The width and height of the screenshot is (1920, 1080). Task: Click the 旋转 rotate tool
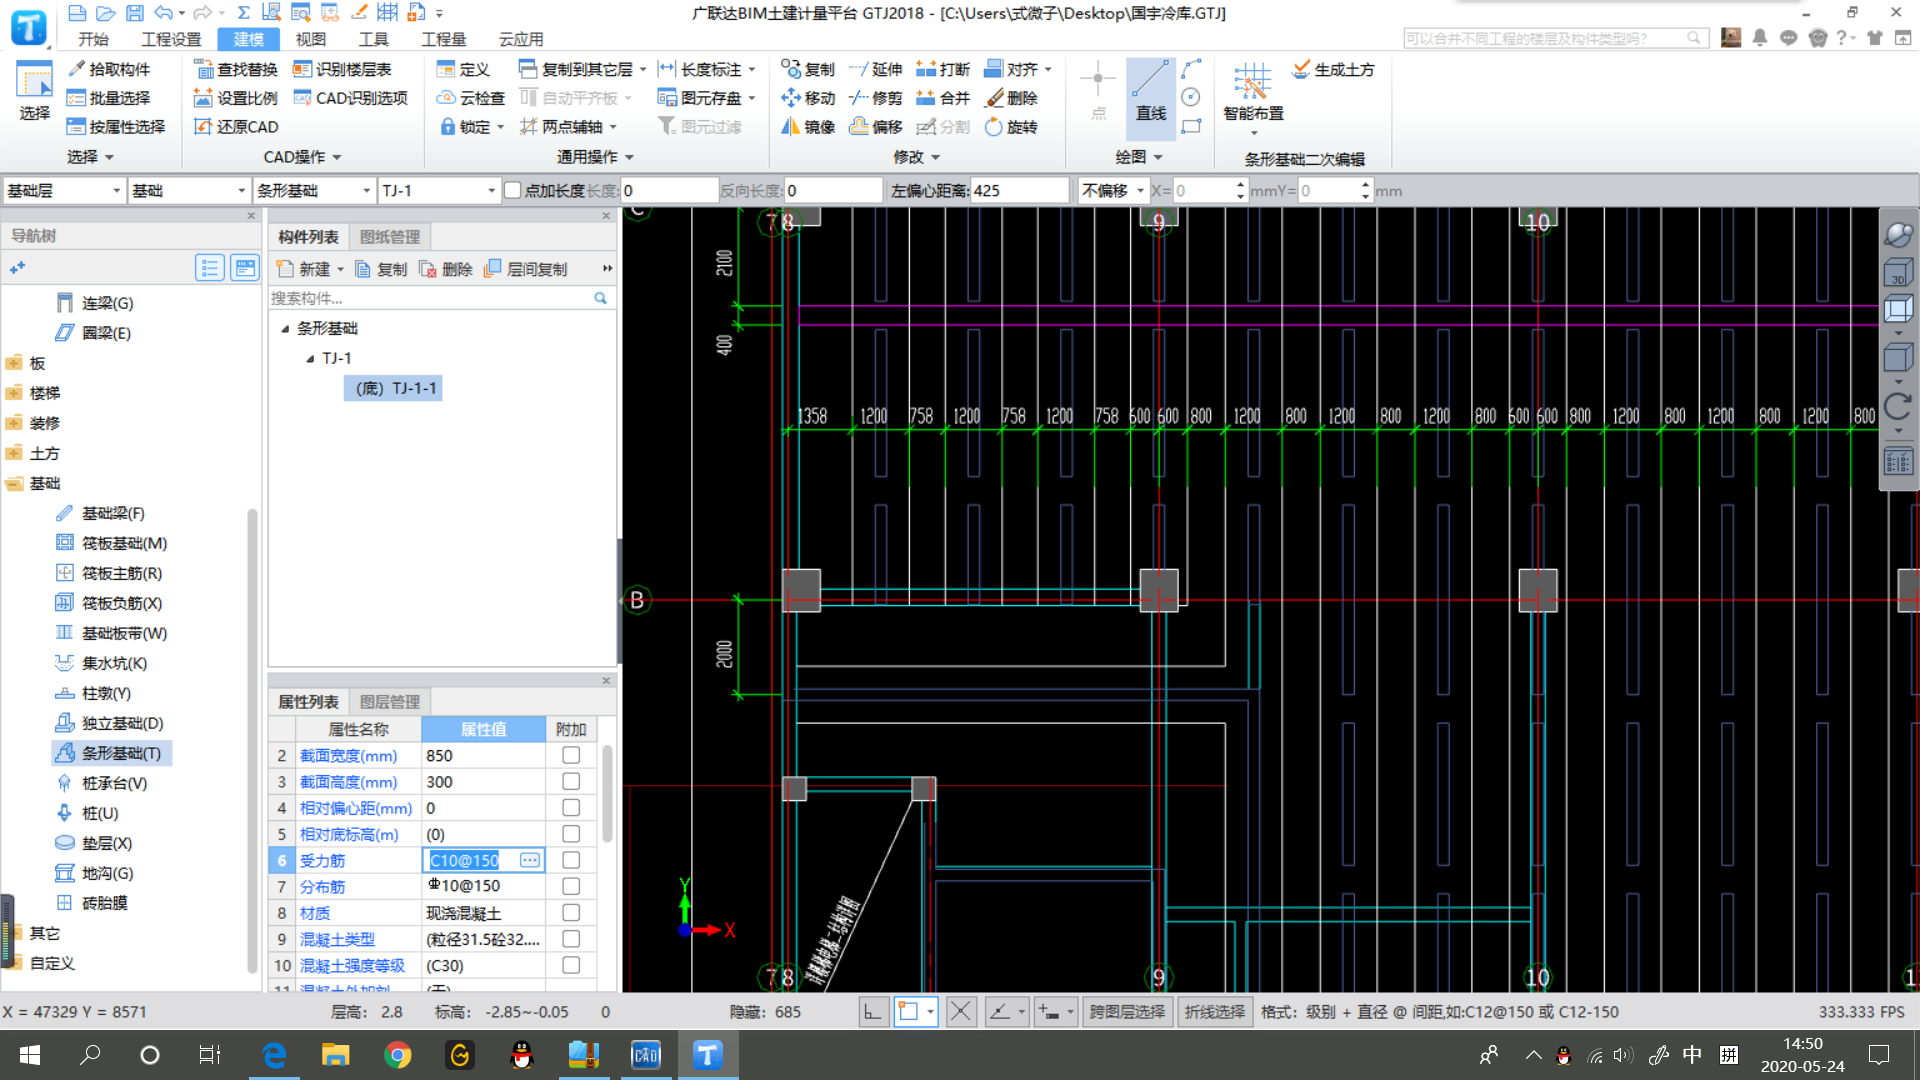click(1011, 127)
